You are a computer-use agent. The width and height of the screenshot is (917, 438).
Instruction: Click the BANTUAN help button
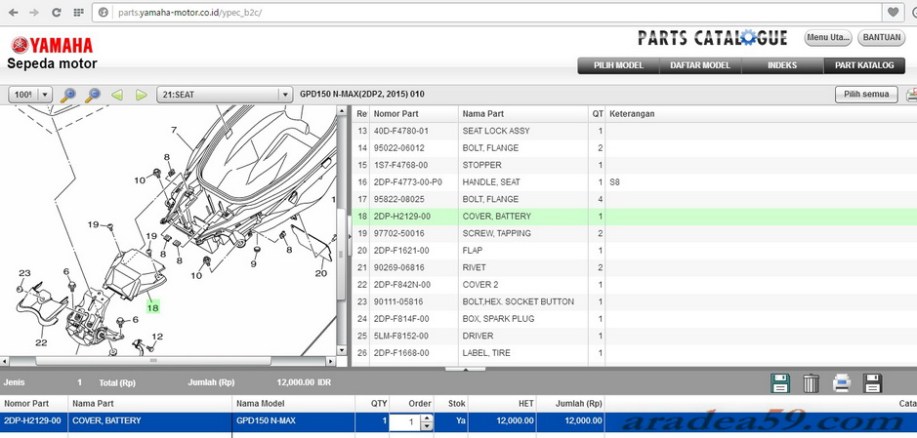click(x=881, y=38)
